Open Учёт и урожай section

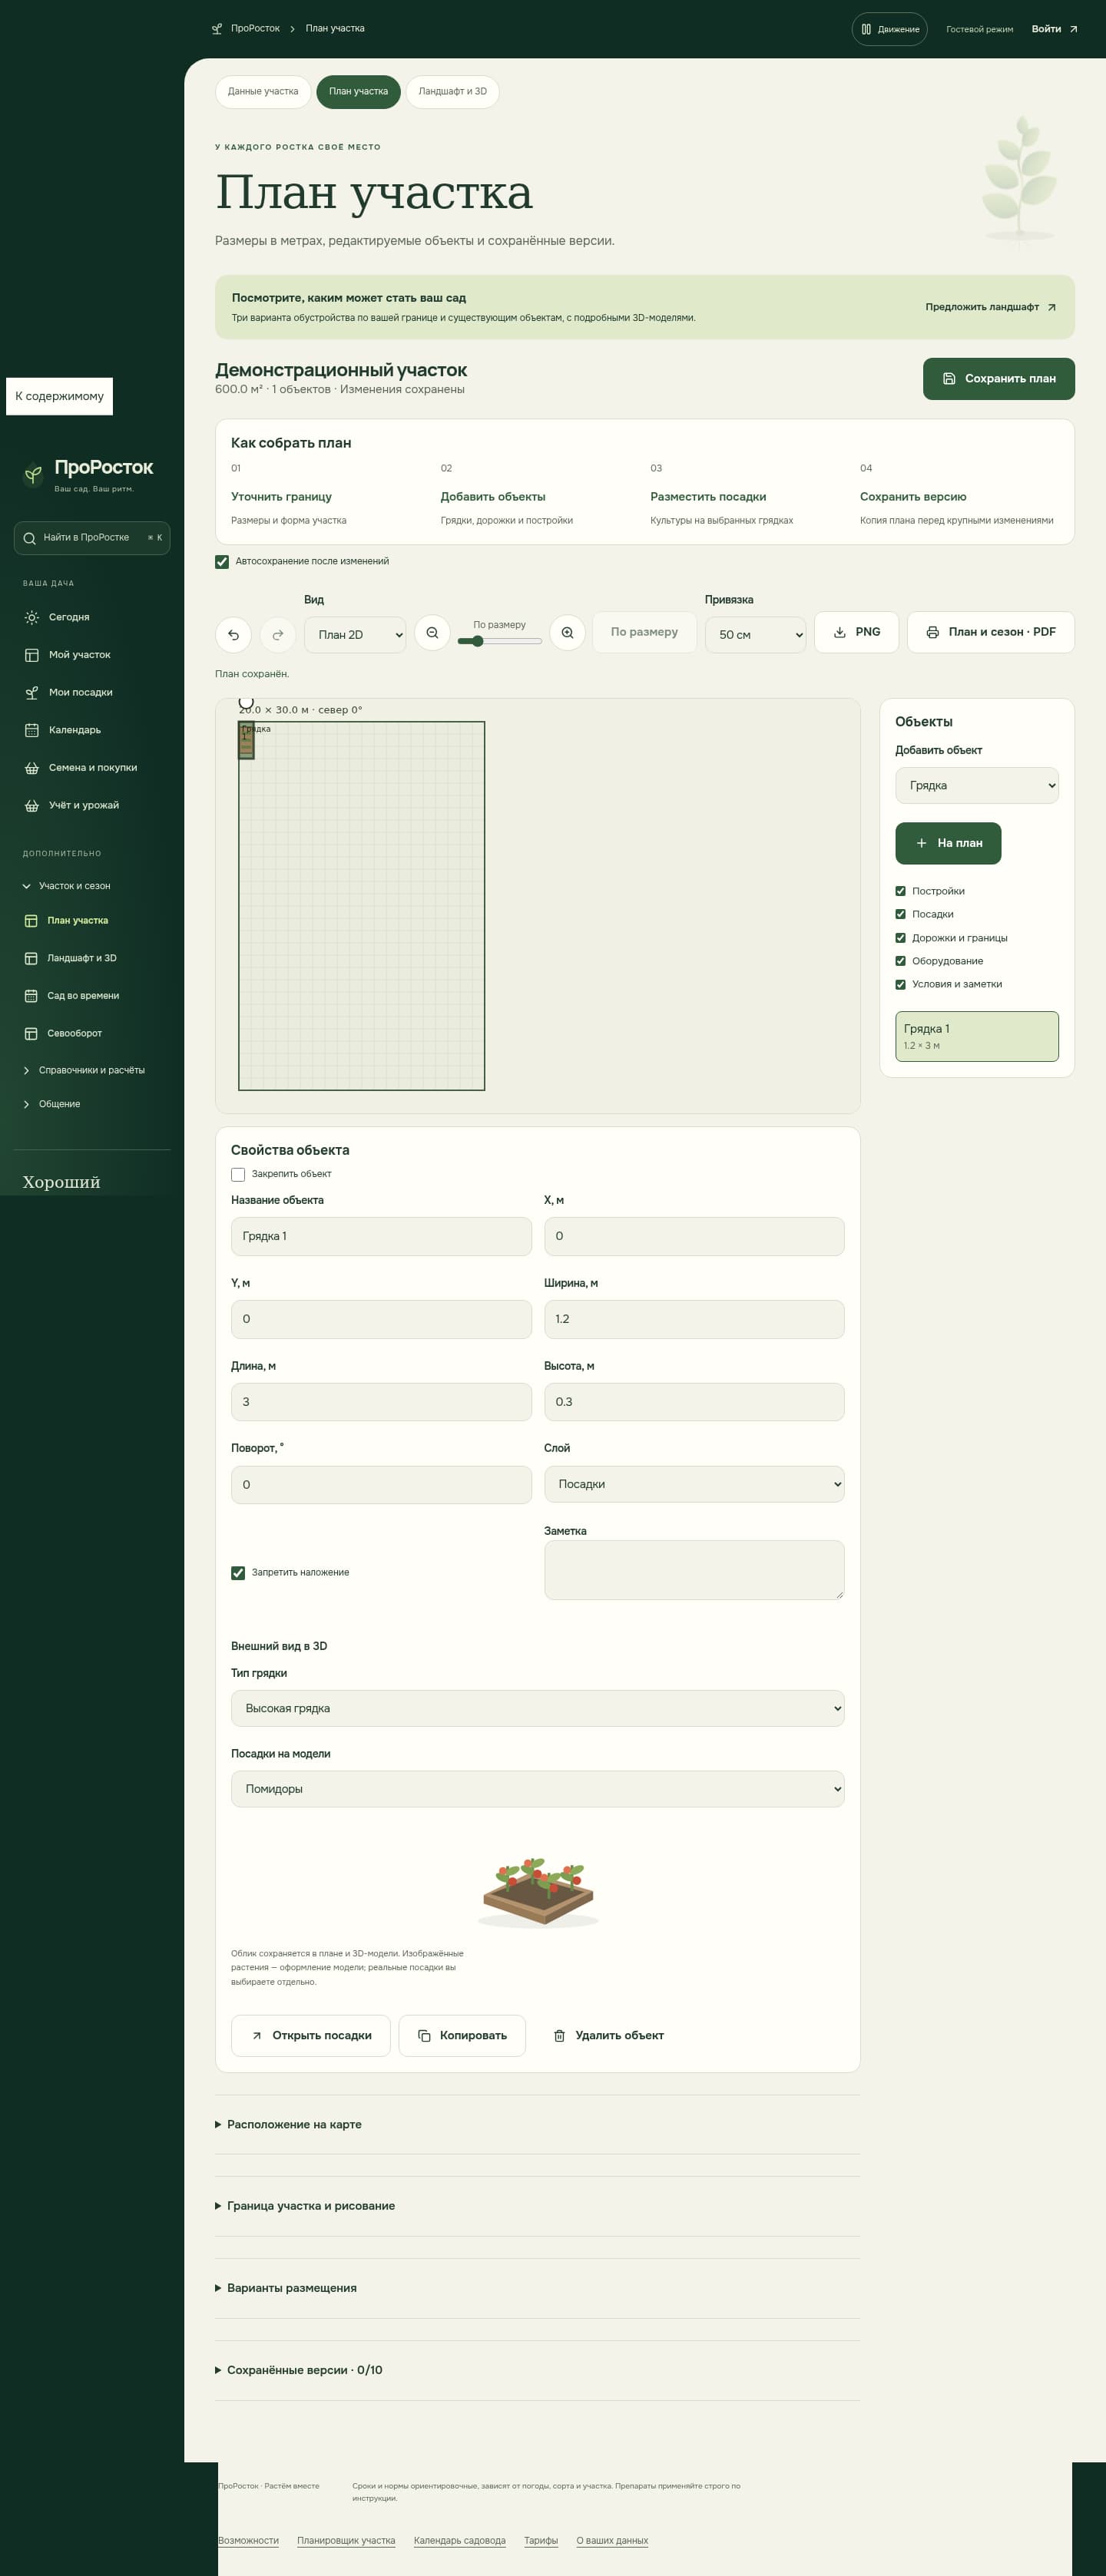[92, 805]
